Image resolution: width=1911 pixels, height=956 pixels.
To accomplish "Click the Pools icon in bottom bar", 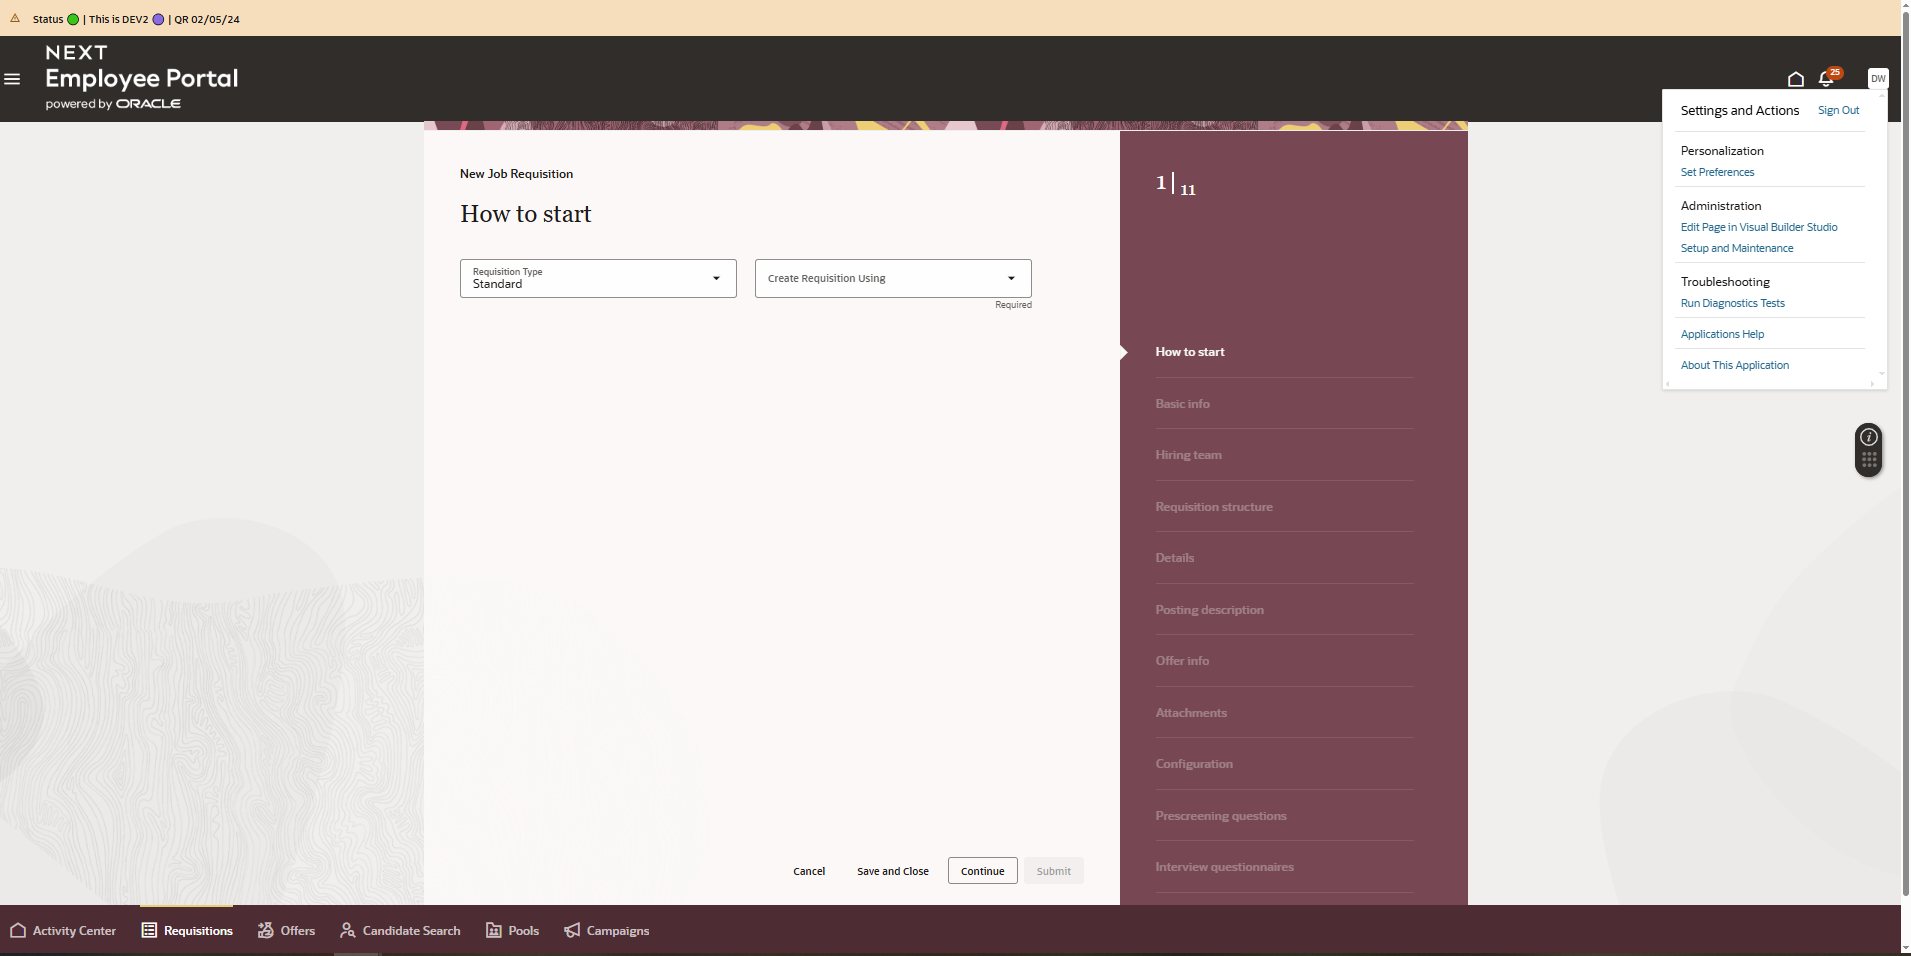I will point(494,930).
